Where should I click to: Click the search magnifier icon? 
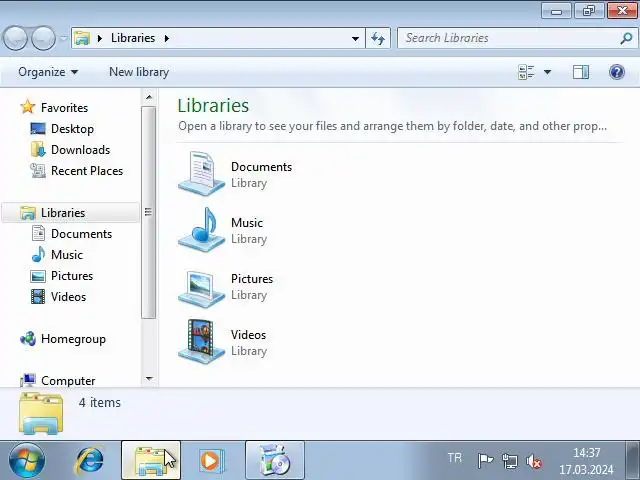click(626, 38)
